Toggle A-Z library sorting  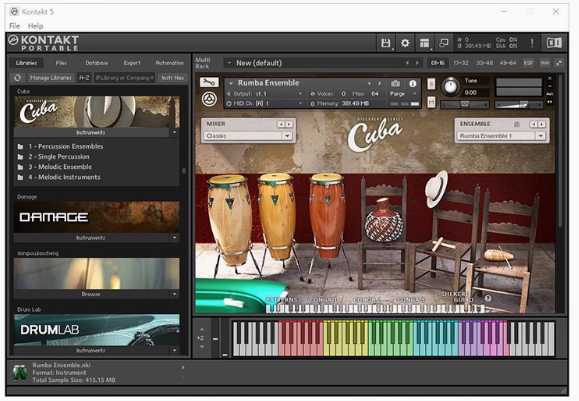click(x=84, y=78)
